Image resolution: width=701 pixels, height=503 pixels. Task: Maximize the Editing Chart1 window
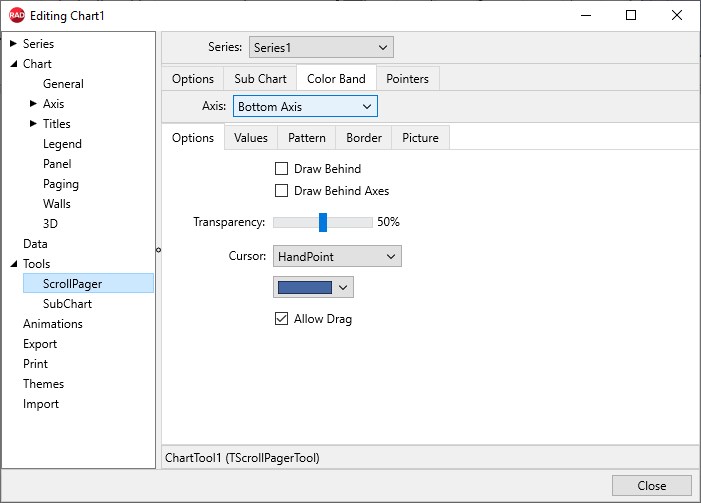[631, 15]
